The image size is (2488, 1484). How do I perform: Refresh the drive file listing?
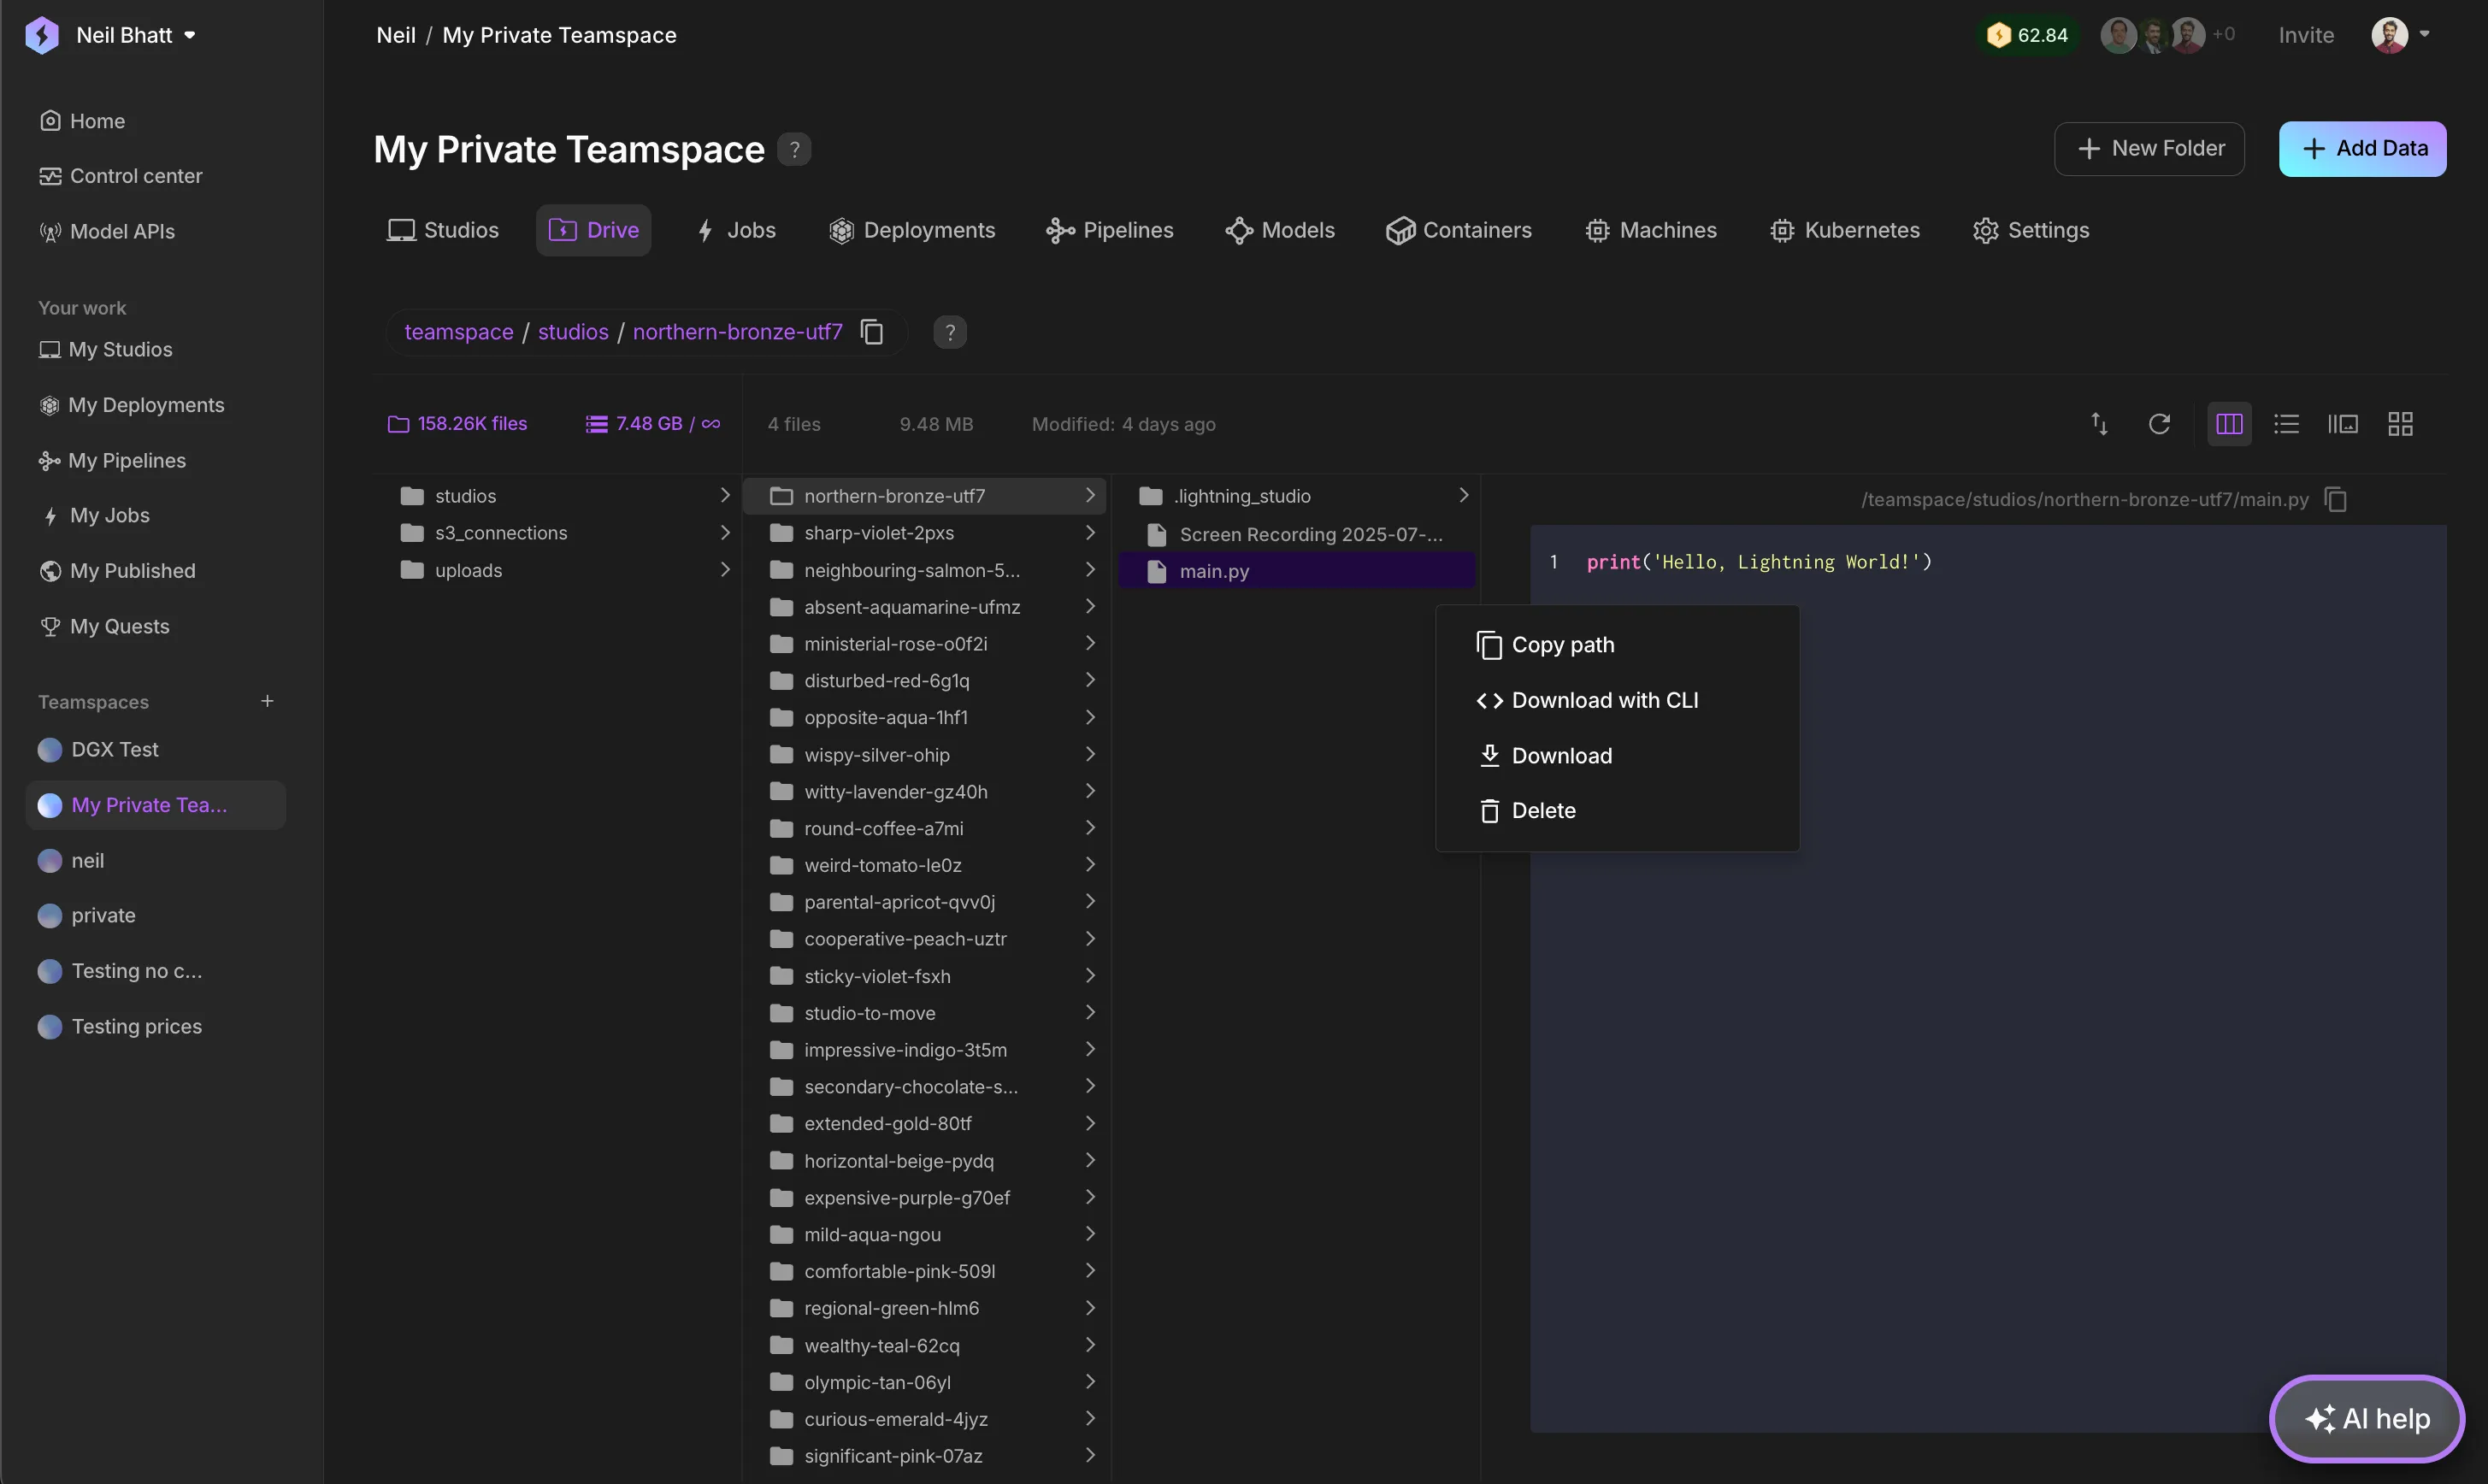(x=2159, y=424)
